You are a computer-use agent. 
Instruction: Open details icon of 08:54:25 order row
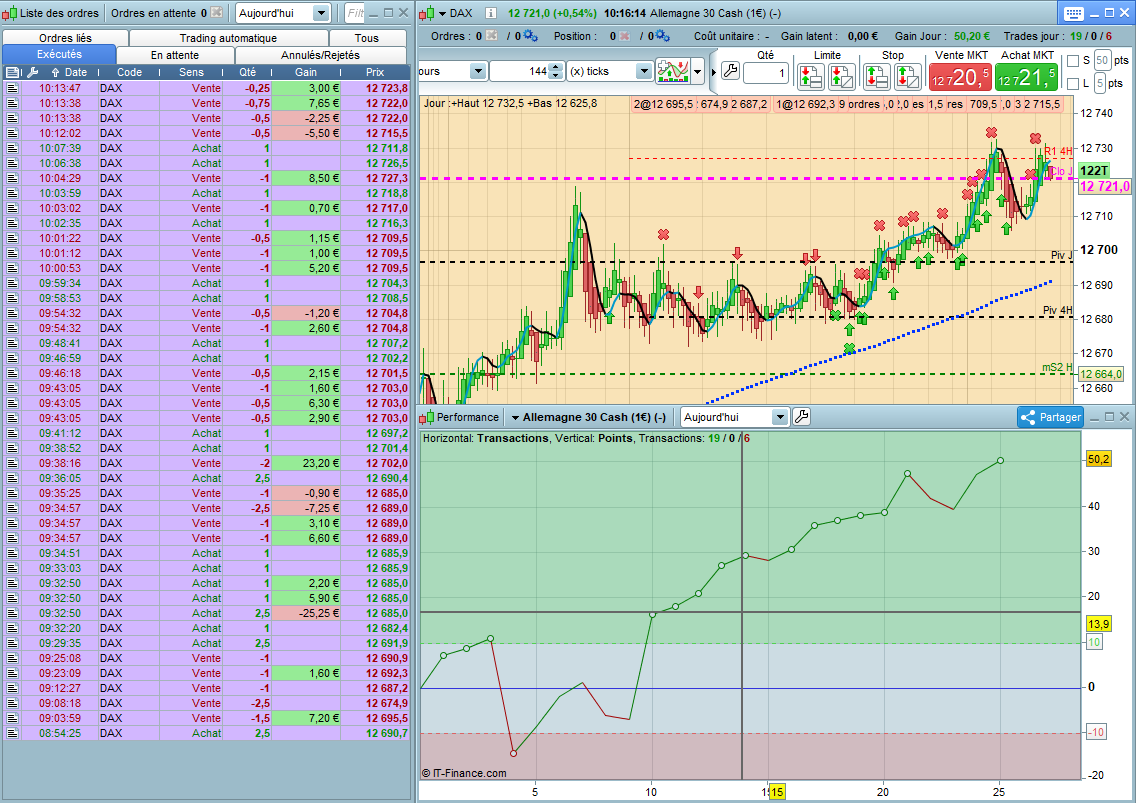click(x=12, y=733)
